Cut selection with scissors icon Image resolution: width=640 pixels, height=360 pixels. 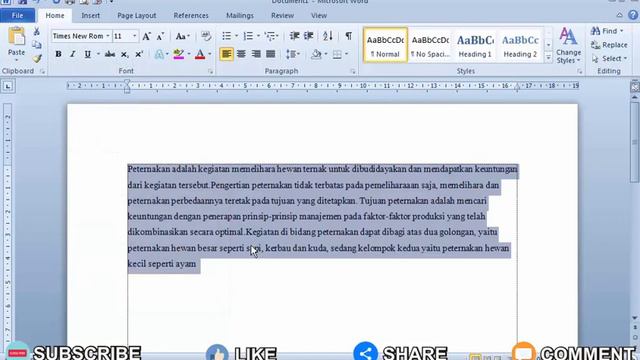[36, 31]
